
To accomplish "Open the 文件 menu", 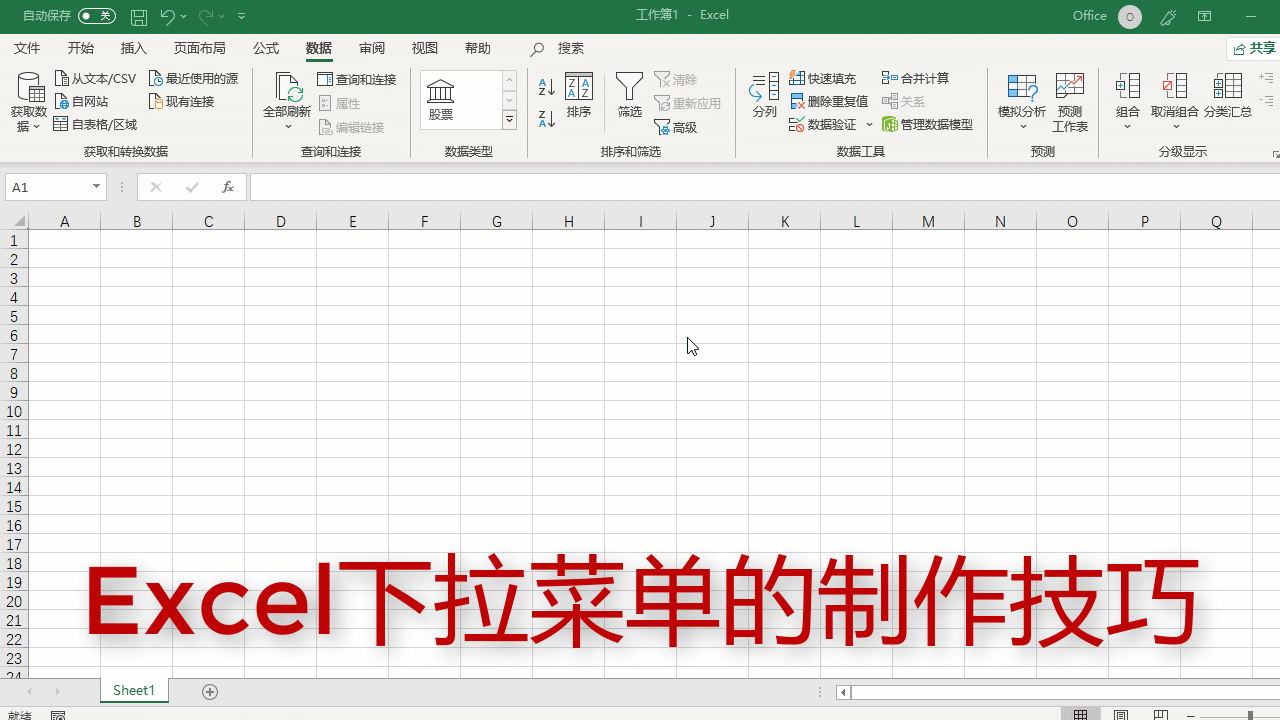I will tap(27, 49).
